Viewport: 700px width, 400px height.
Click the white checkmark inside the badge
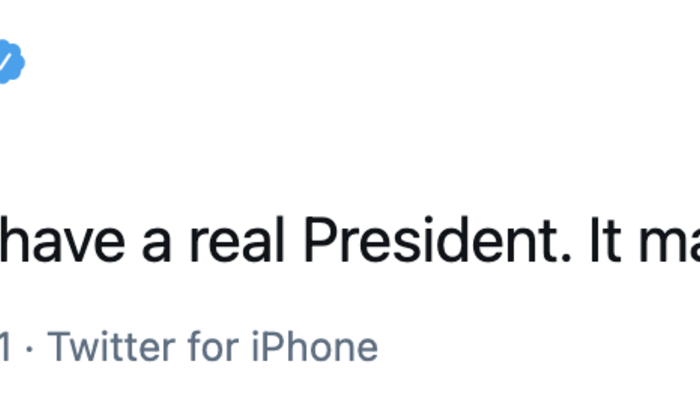coord(6,64)
